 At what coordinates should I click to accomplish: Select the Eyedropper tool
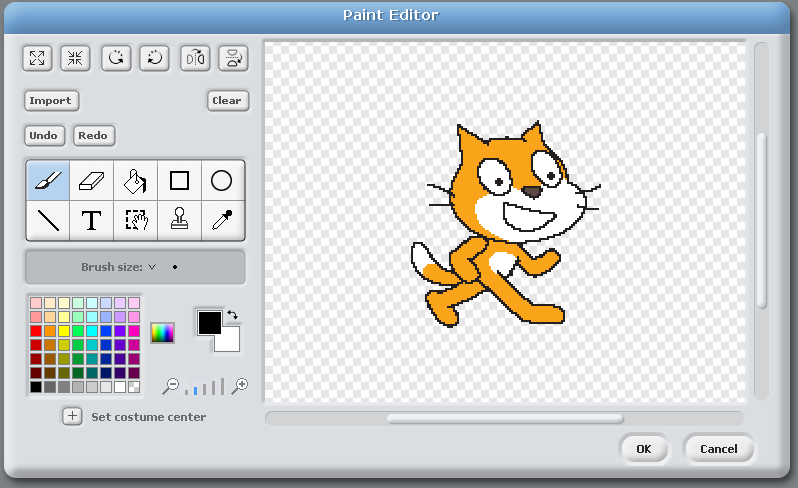pos(222,220)
